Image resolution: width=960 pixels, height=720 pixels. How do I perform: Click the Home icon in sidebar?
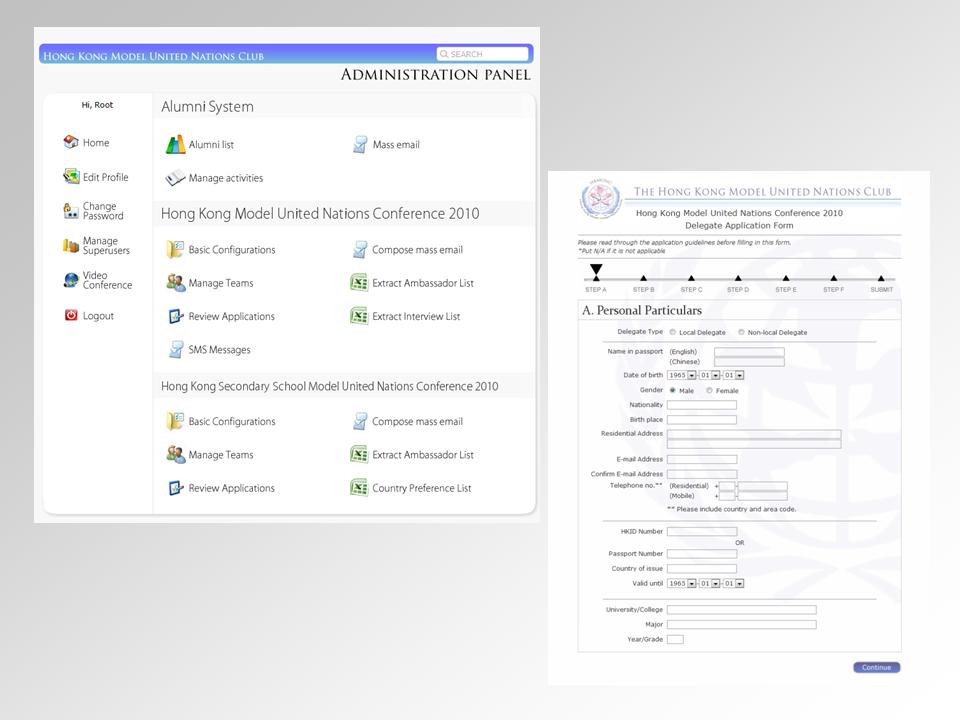point(71,143)
